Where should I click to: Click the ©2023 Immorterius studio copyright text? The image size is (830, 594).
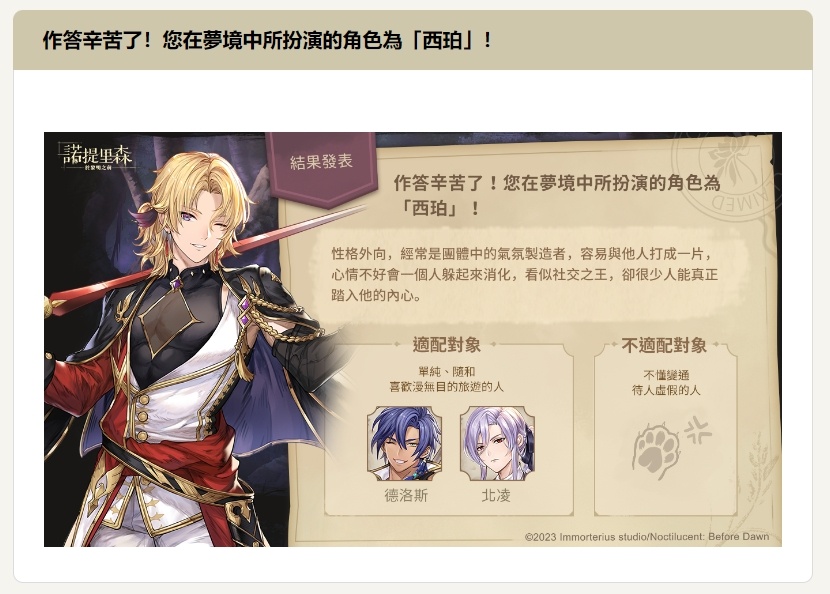coord(647,537)
